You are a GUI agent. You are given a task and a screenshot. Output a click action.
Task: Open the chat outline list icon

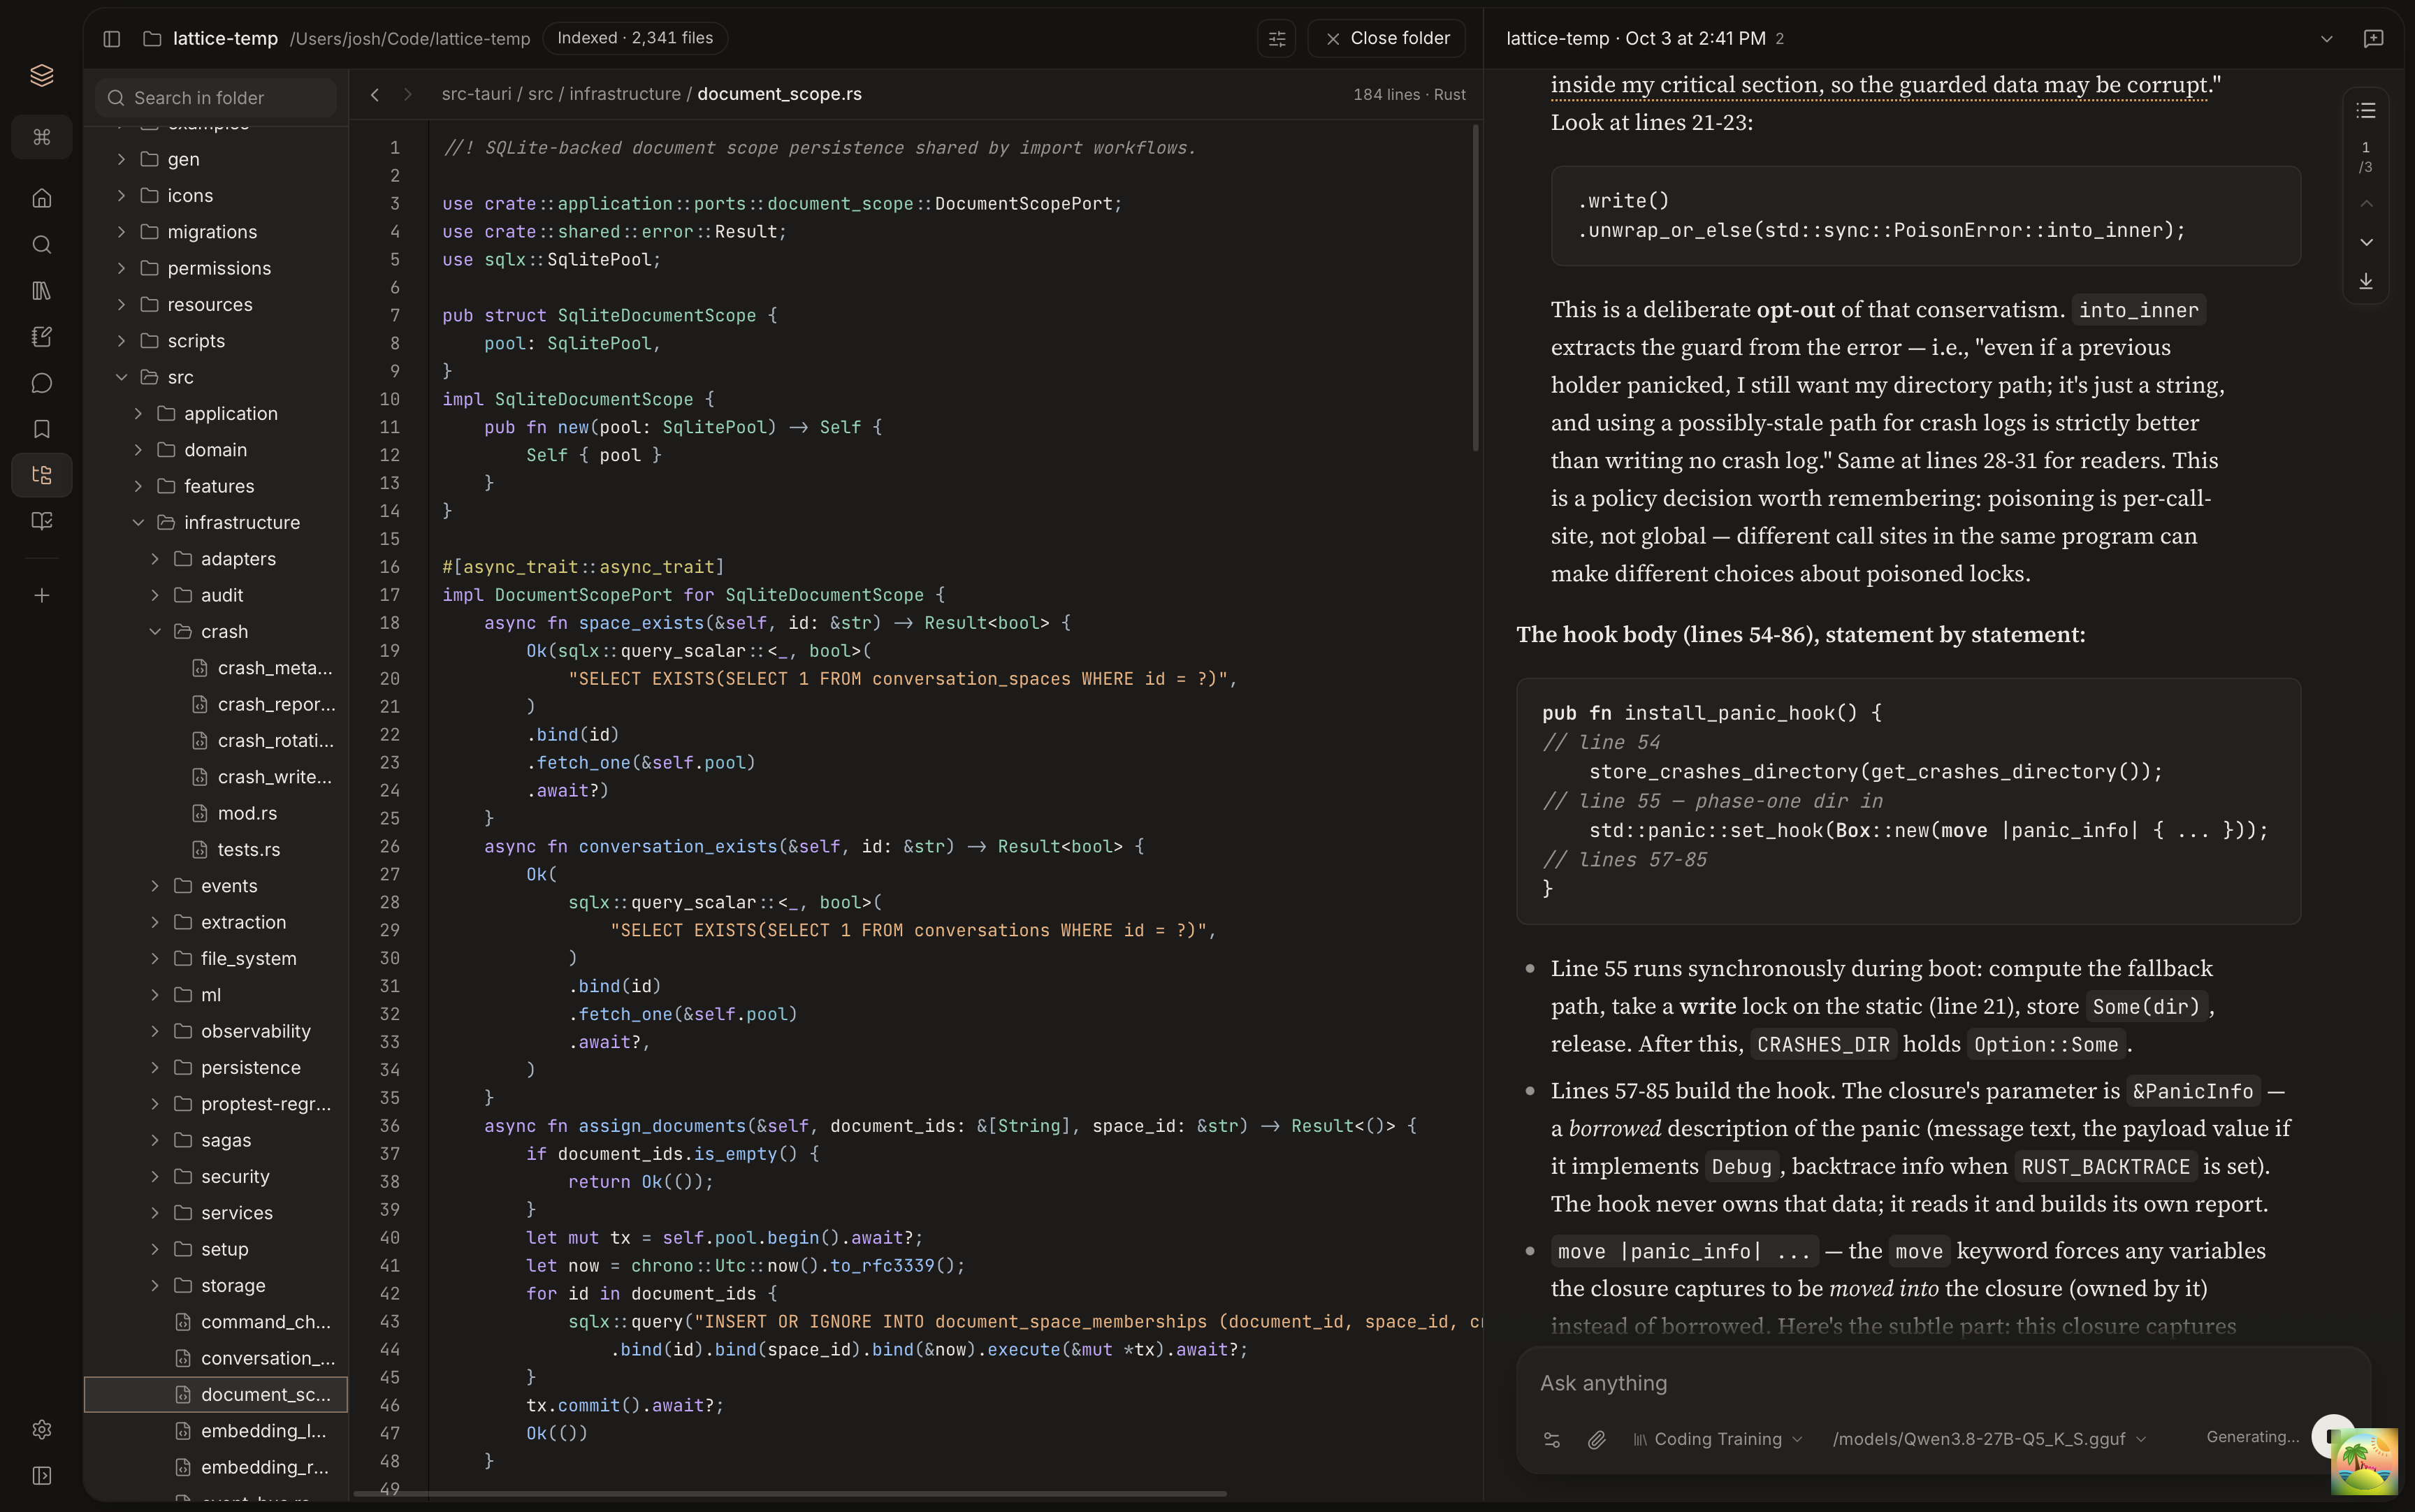click(x=2366, y=110)
